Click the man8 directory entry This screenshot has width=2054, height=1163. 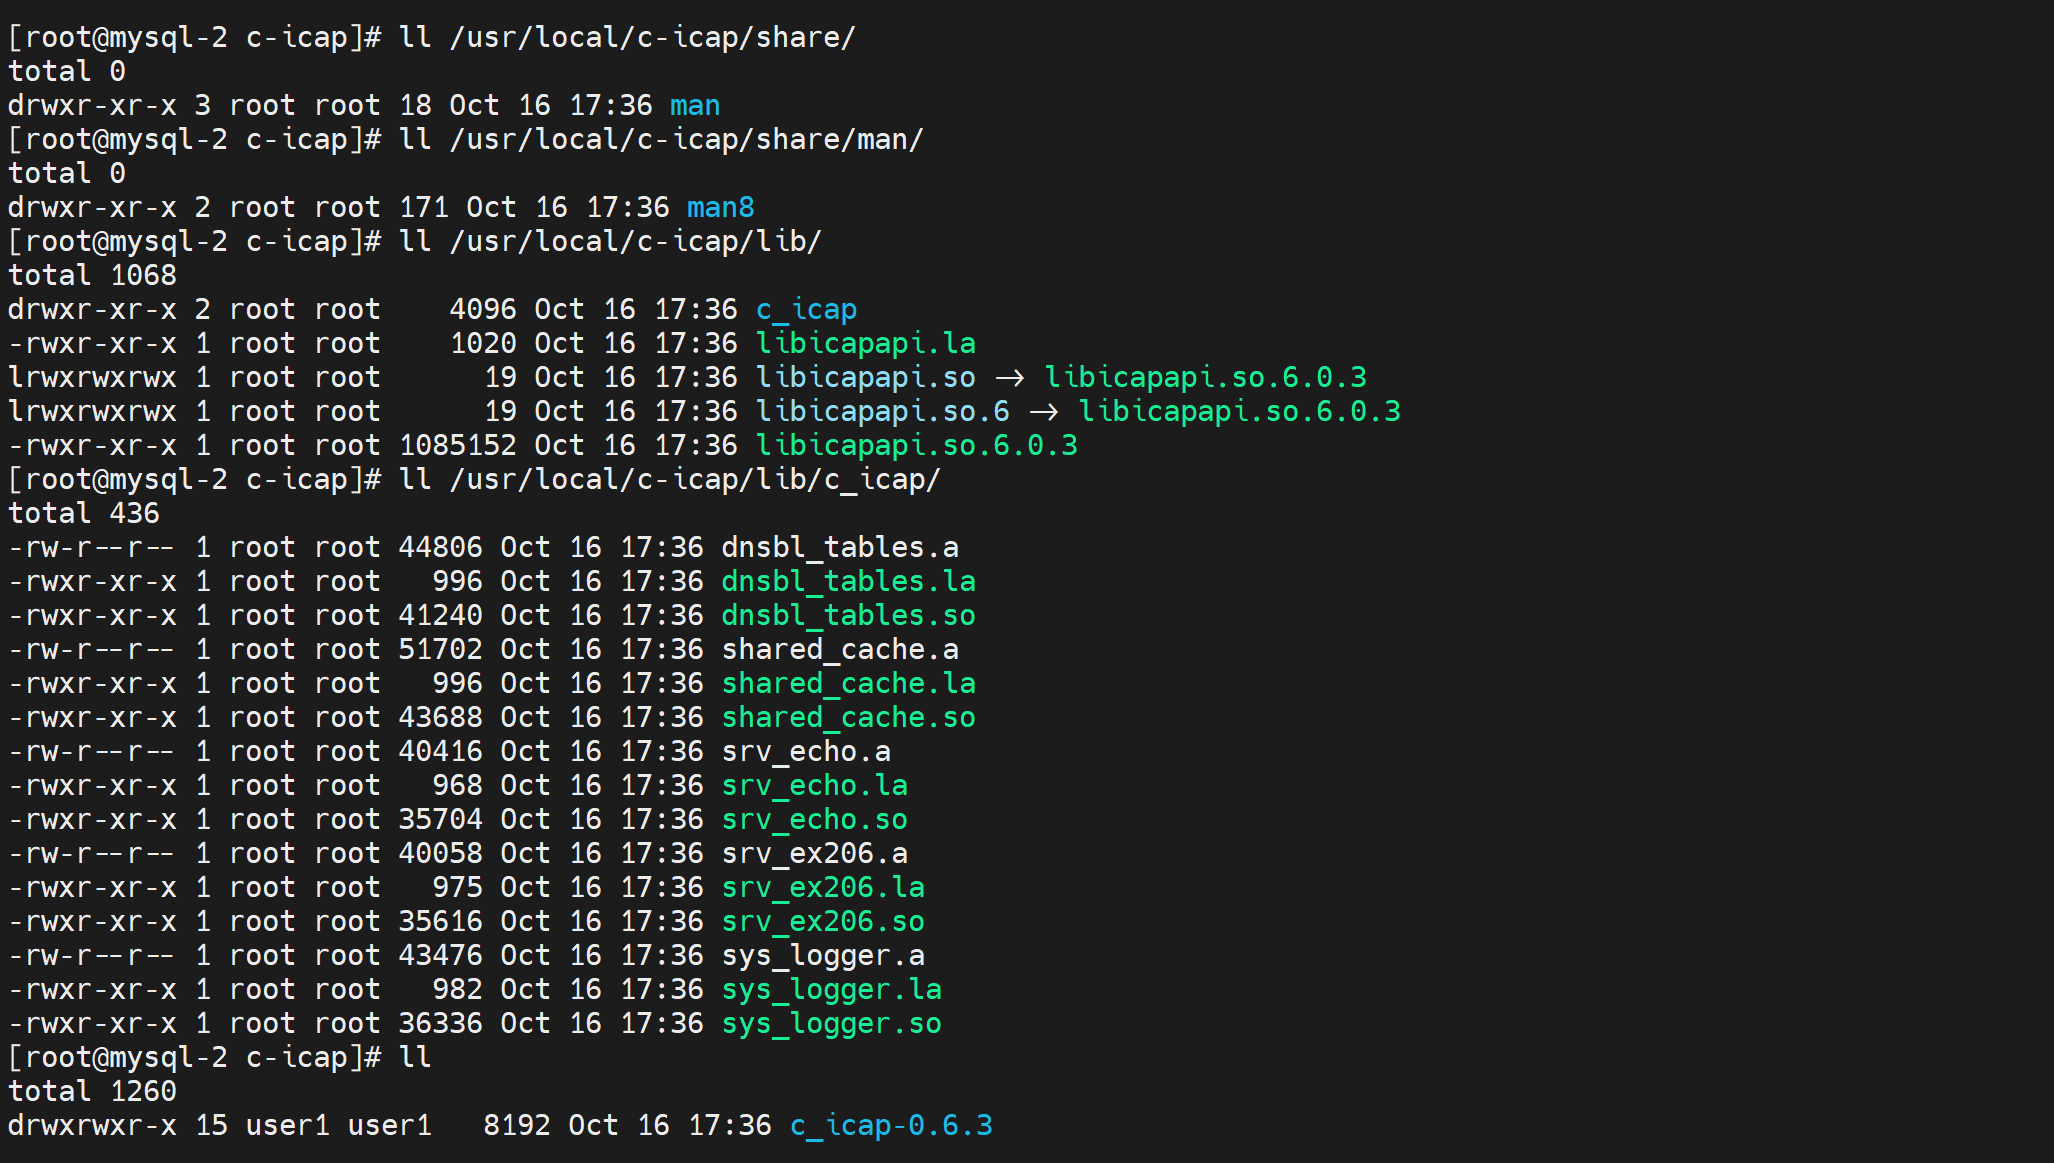click(720, 207)
